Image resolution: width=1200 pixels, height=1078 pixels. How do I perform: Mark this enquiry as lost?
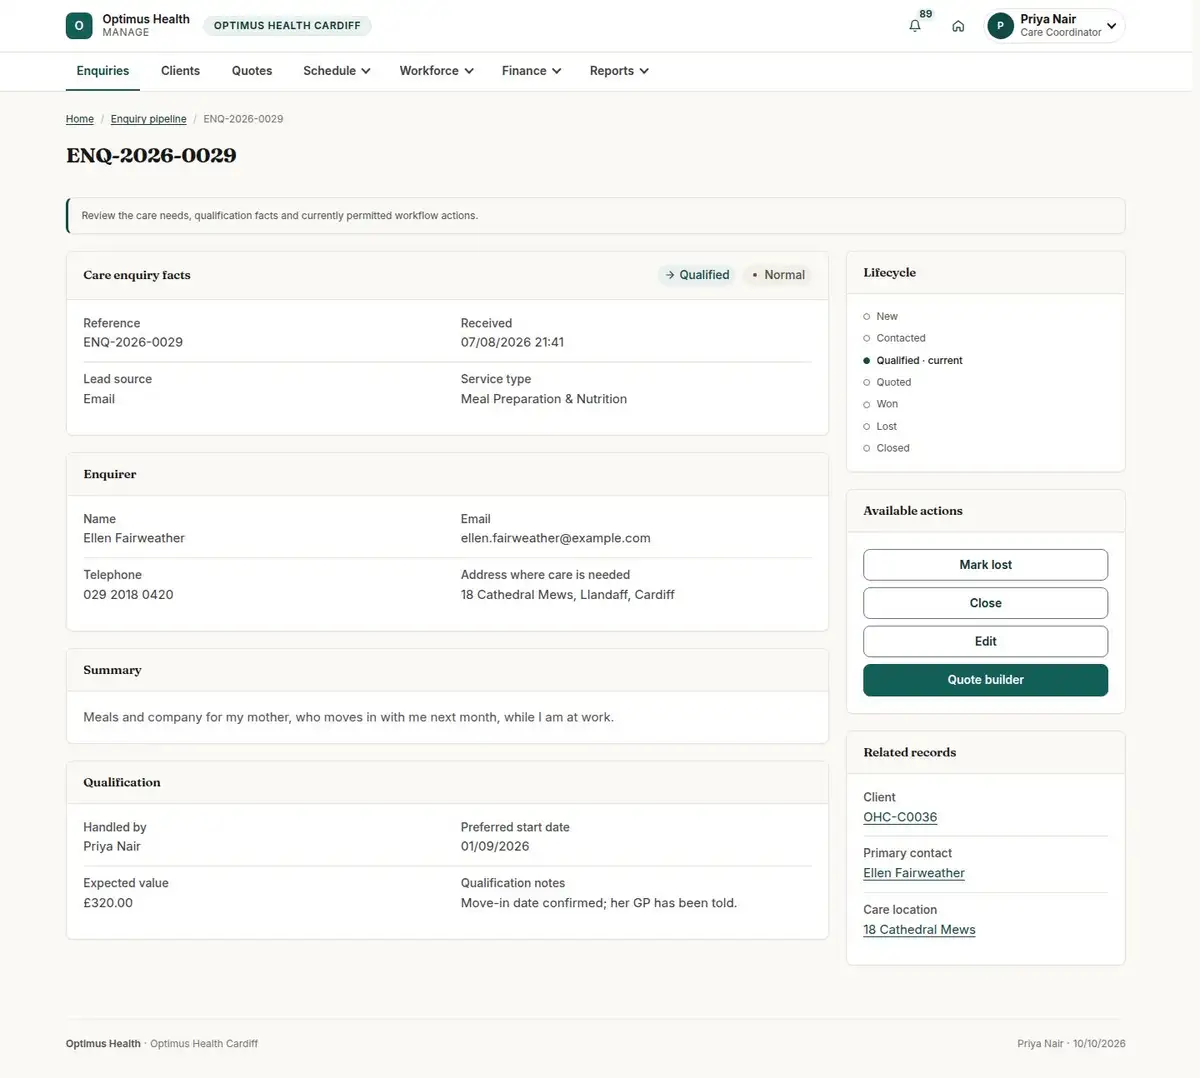click(x=985, y=565)
